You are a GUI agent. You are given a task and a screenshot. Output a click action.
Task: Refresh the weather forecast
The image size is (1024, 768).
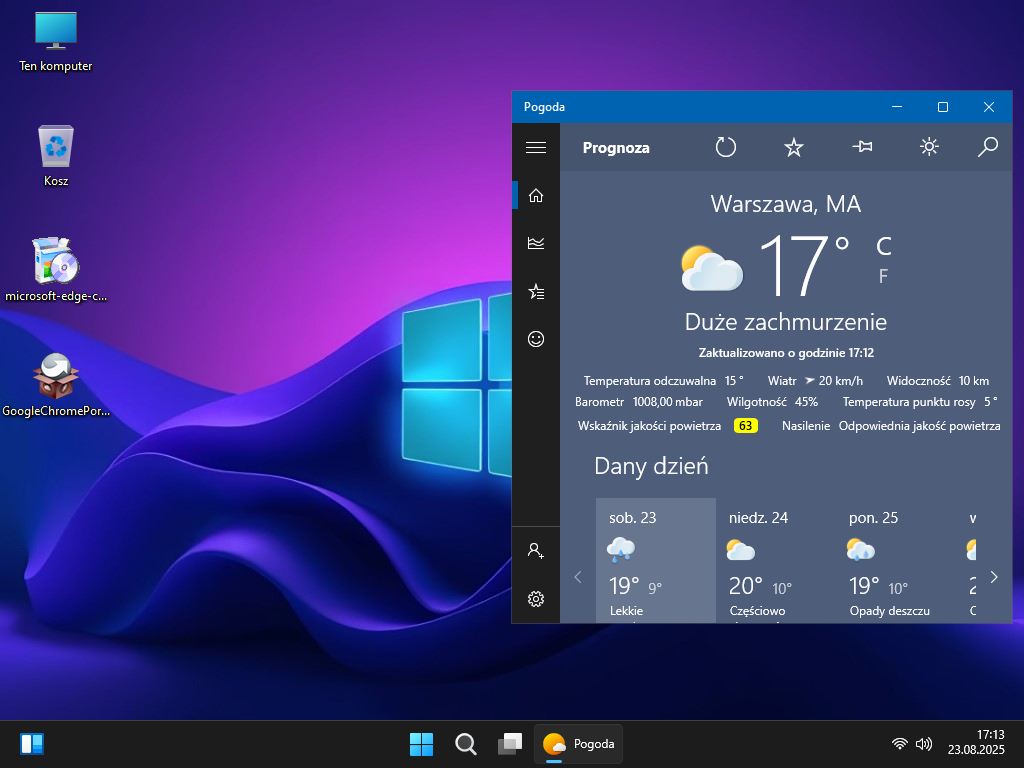coord(726,148)
